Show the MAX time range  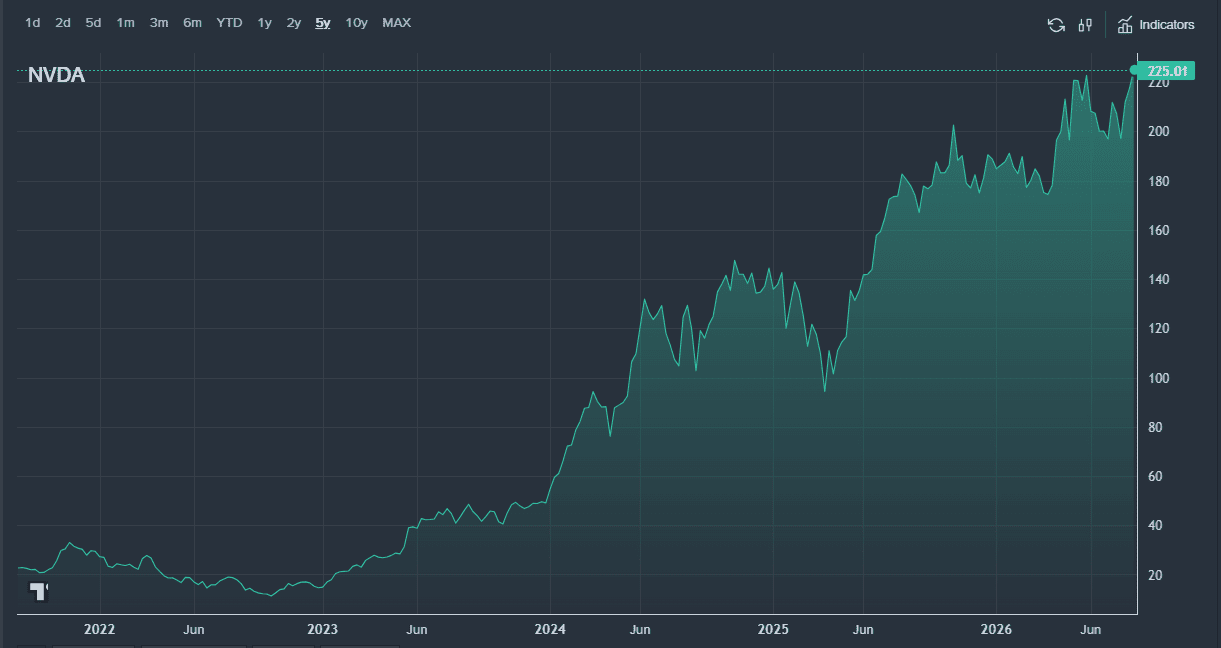point(397,23)
